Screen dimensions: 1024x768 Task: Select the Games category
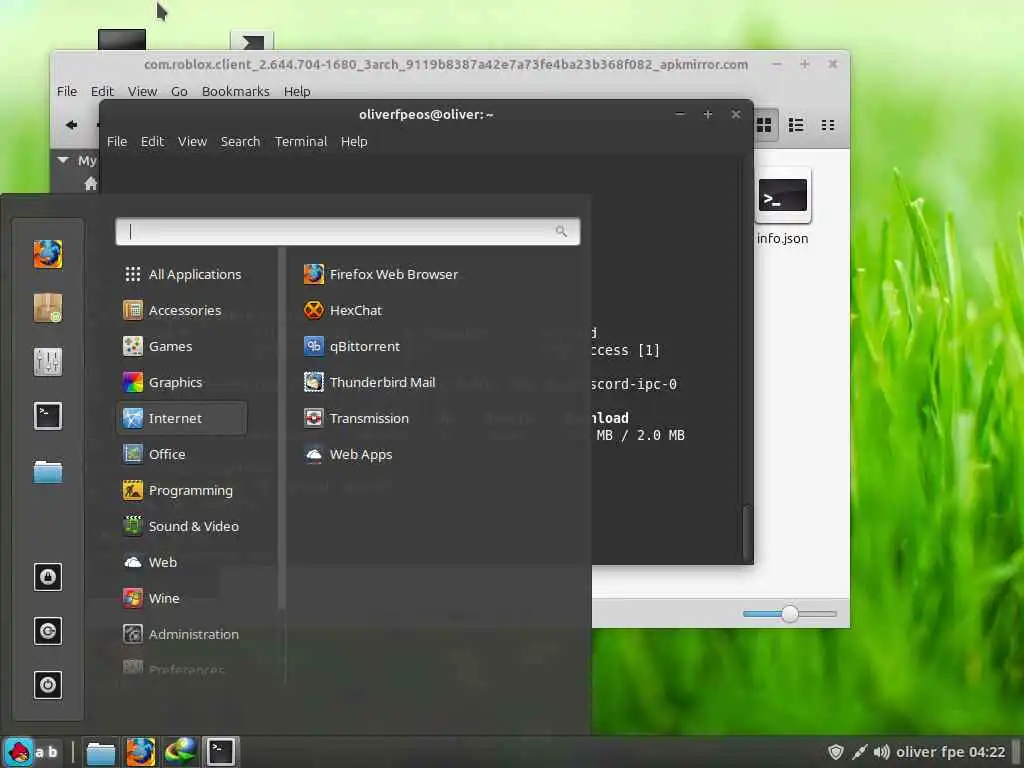tap(182, 346)
